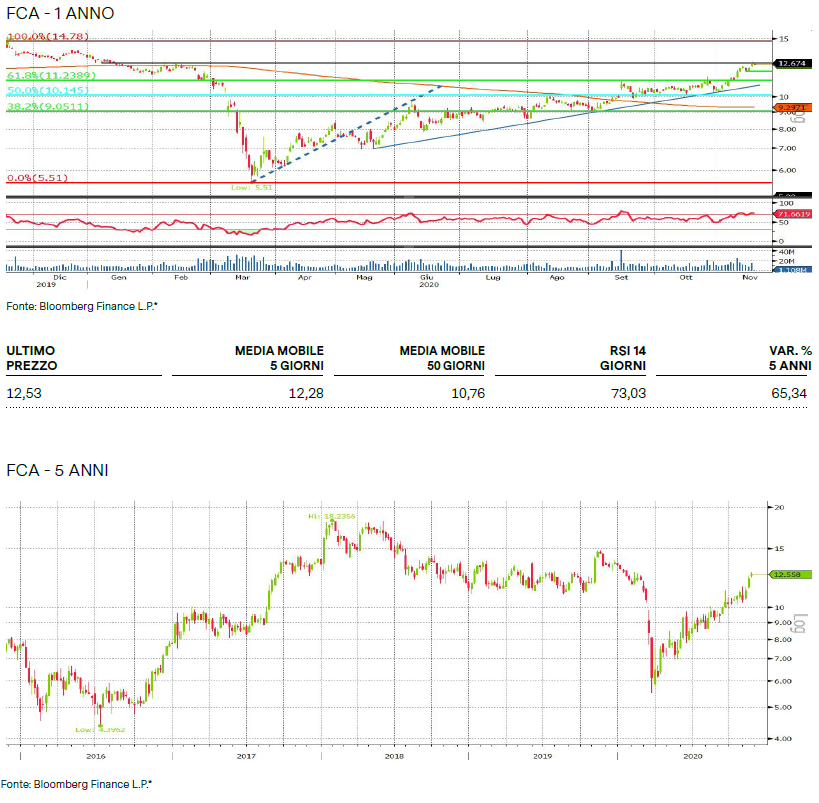Select the RSI value 73,03
Viewport: 819px width, 803px height.
click(628, 393)
